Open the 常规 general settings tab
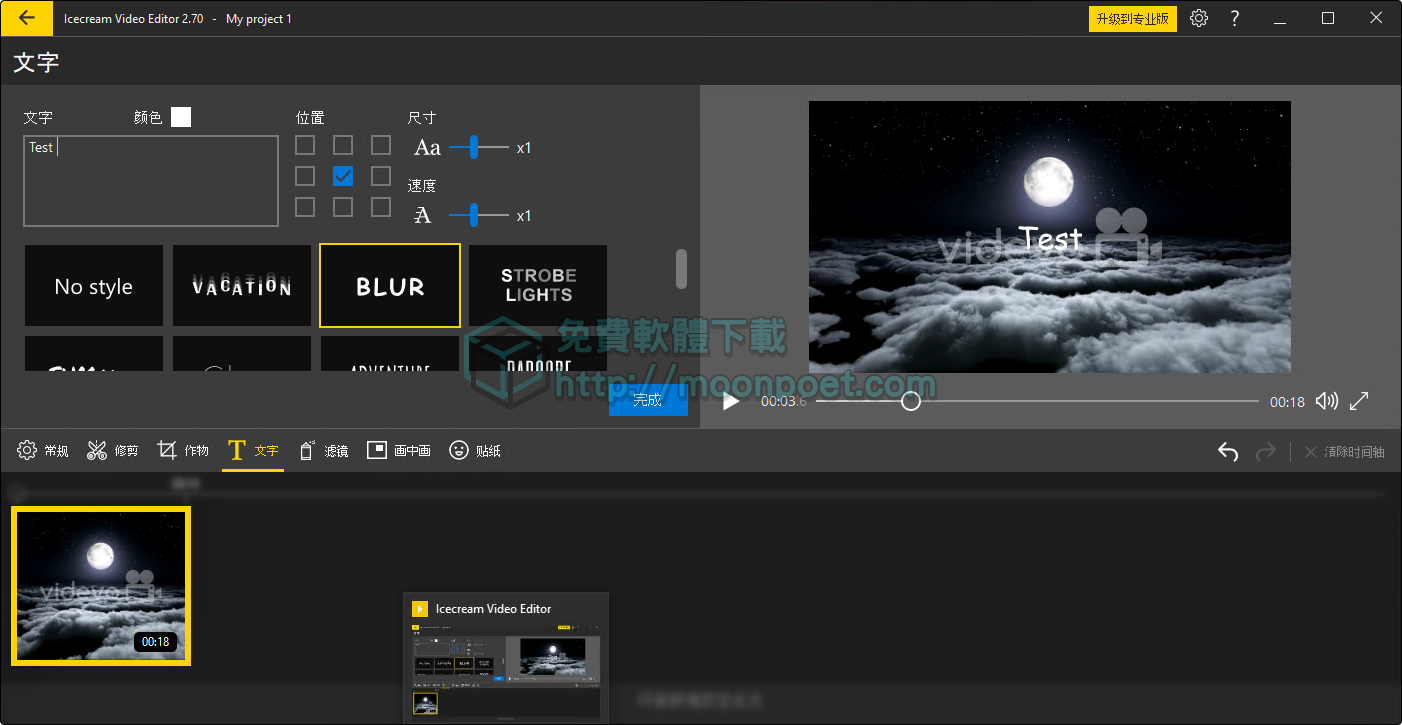 tap(42, 450)
